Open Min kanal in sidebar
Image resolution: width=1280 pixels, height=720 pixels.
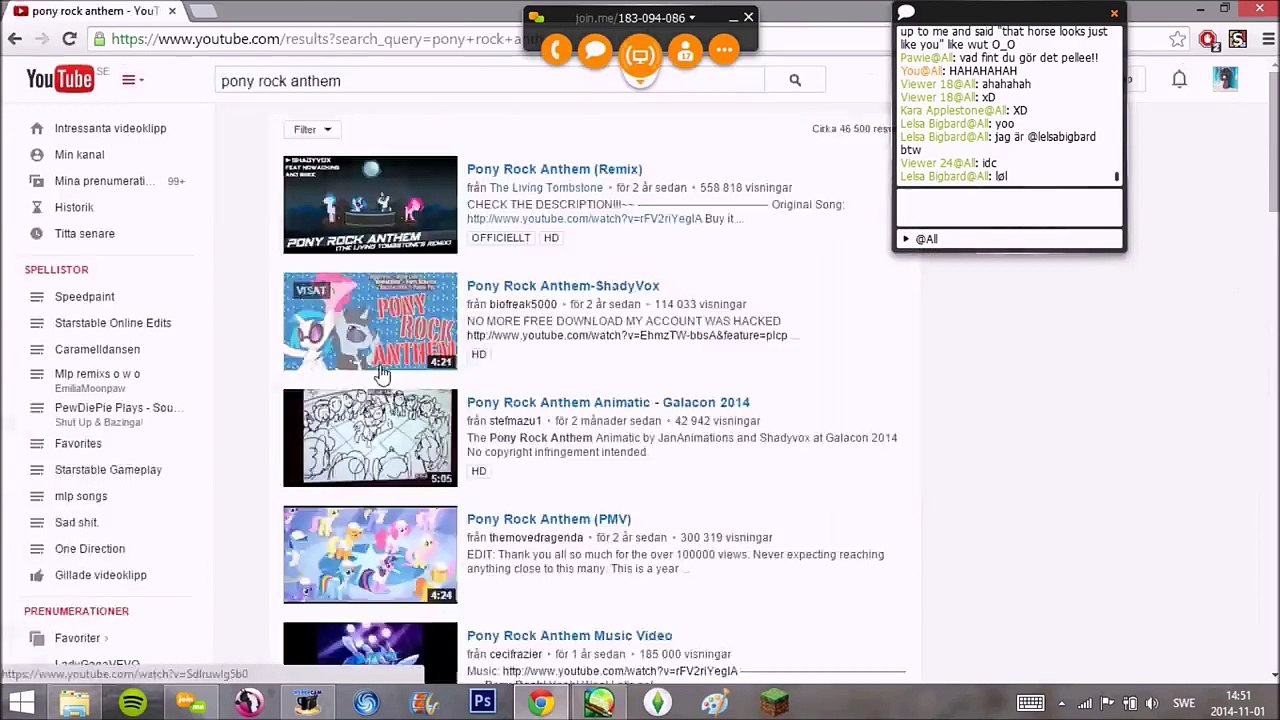[x=79, y=155]
